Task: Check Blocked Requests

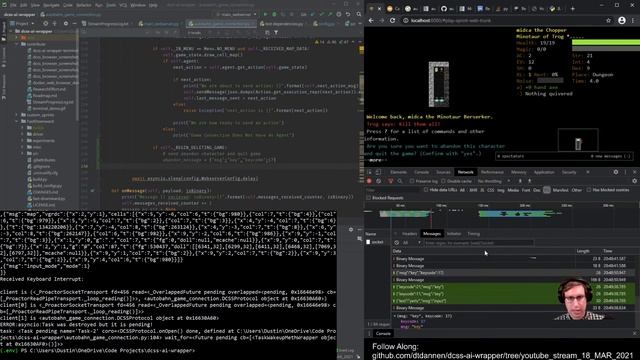Action: (369, 198)
